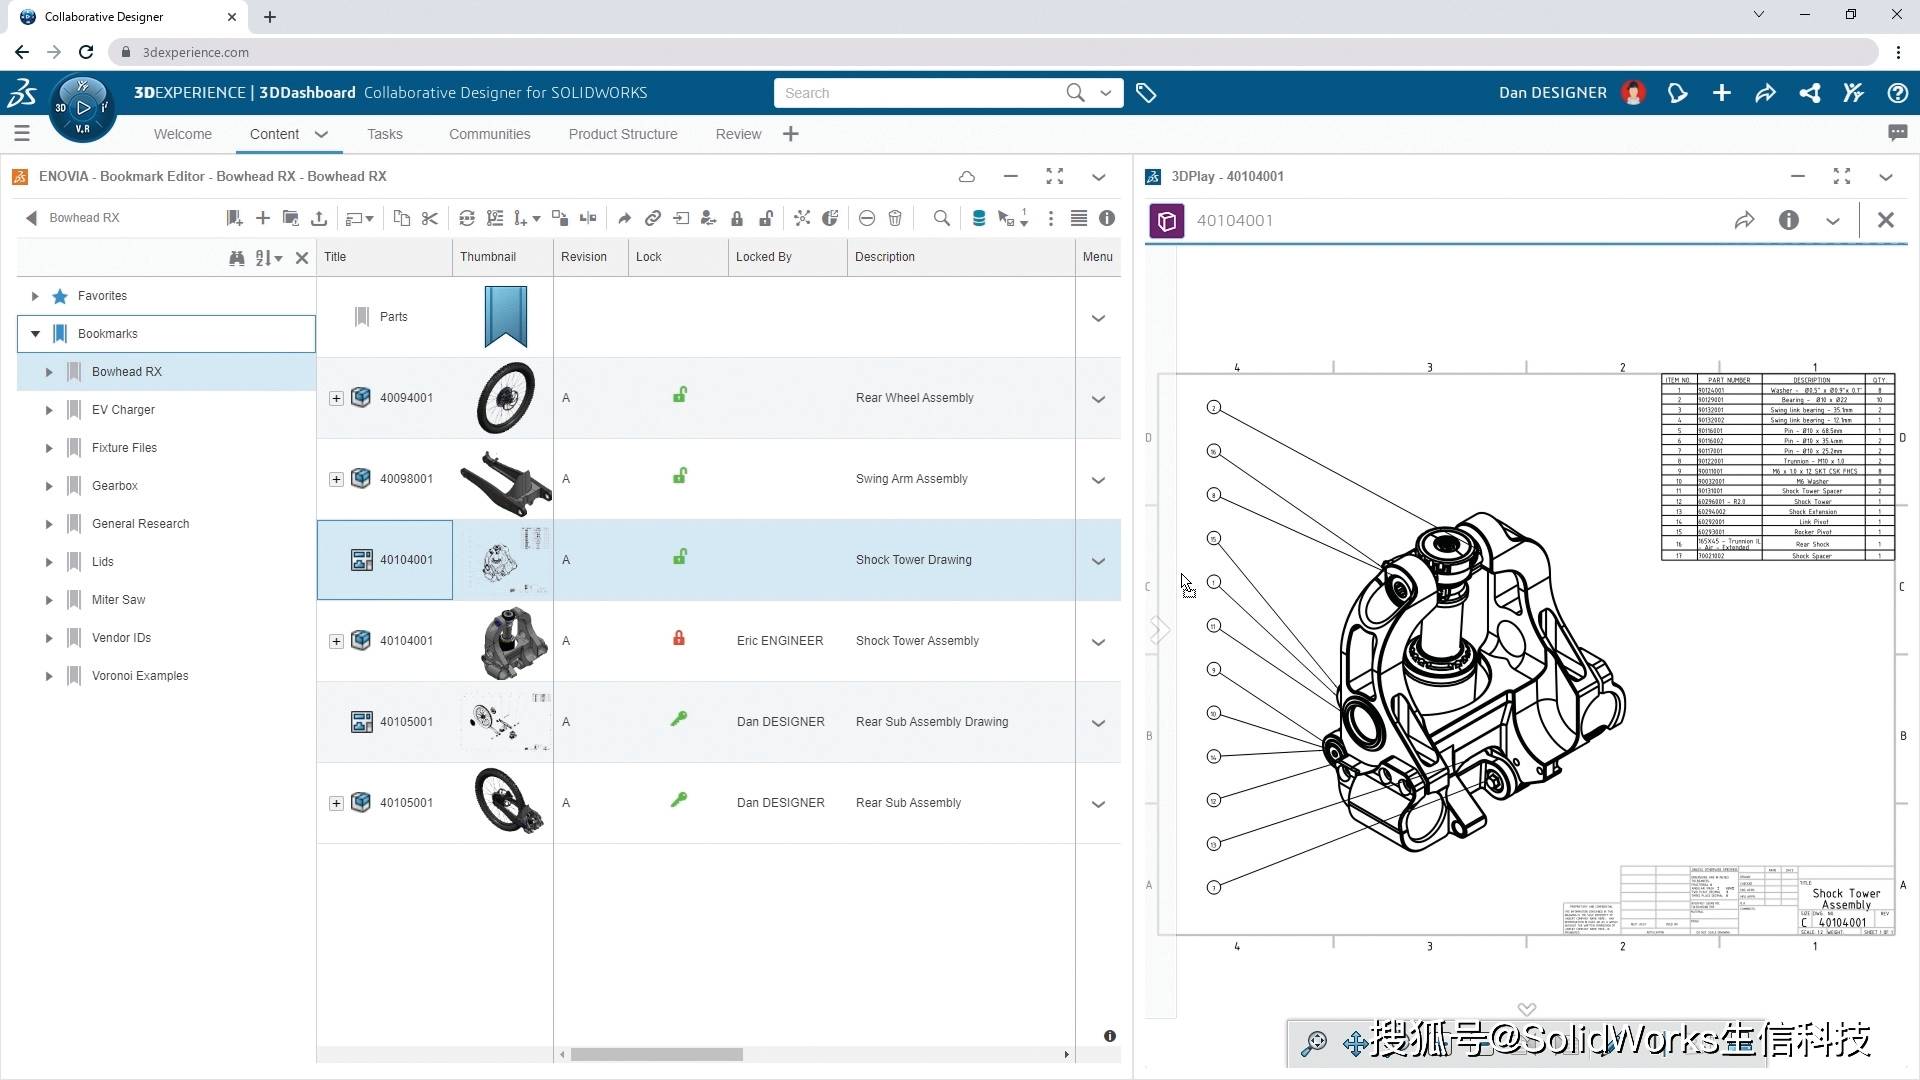Viewport: 1920px width, 1080px height.
Task: Select the Rear Wheel Assembly thumbnail
Action: 506,398
